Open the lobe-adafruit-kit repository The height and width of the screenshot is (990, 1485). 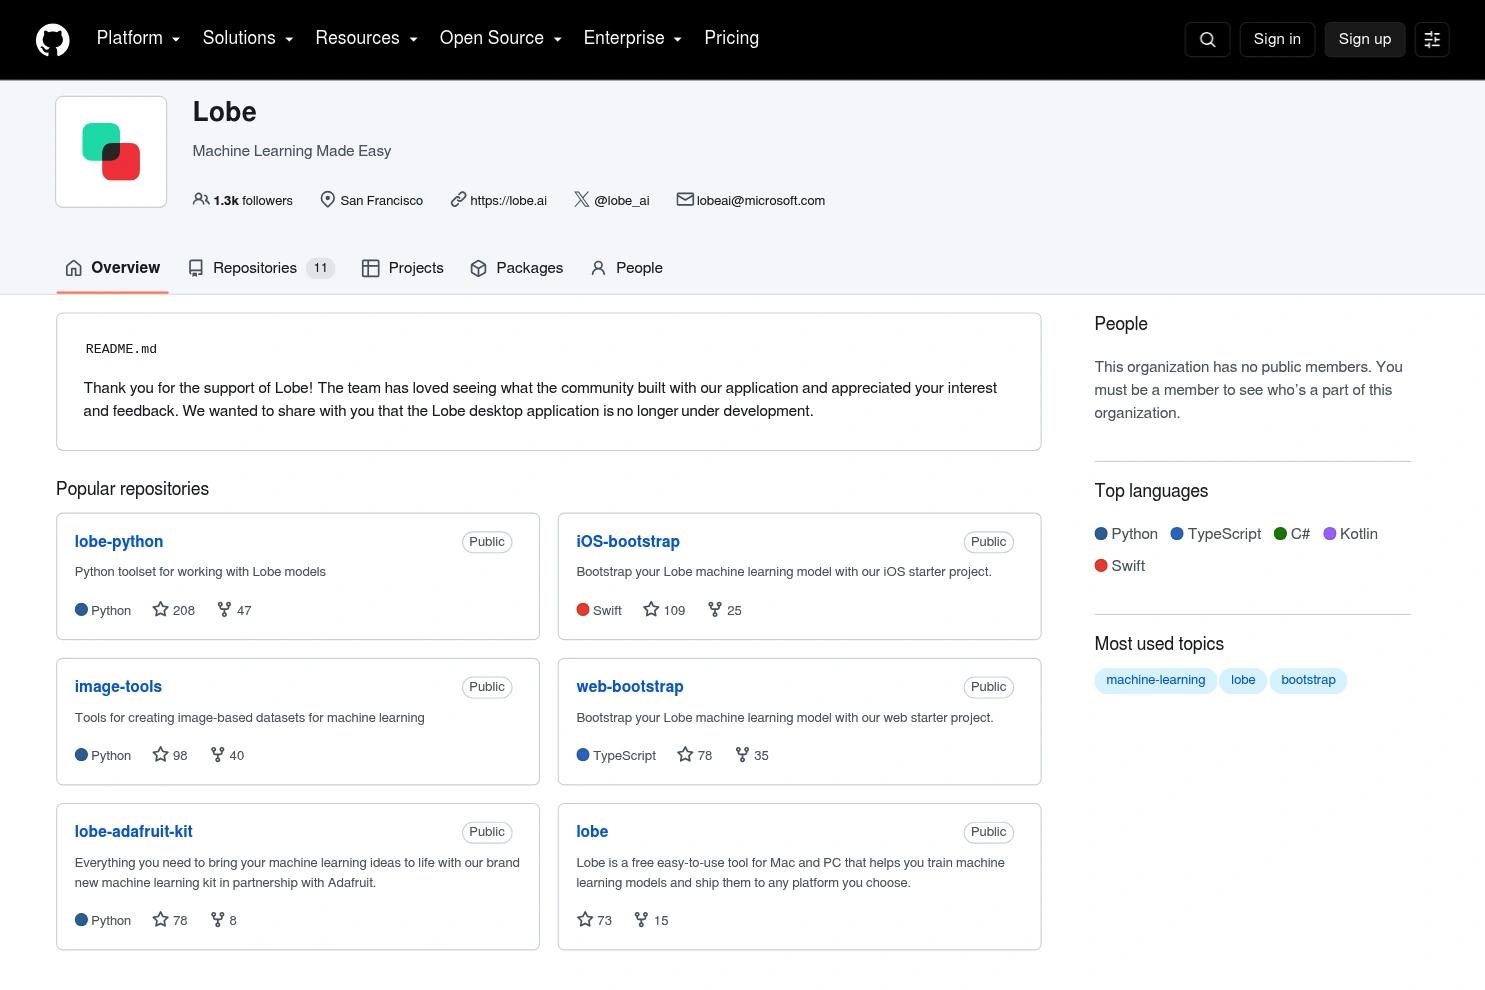pyautogui.click(x=134, y=831)
